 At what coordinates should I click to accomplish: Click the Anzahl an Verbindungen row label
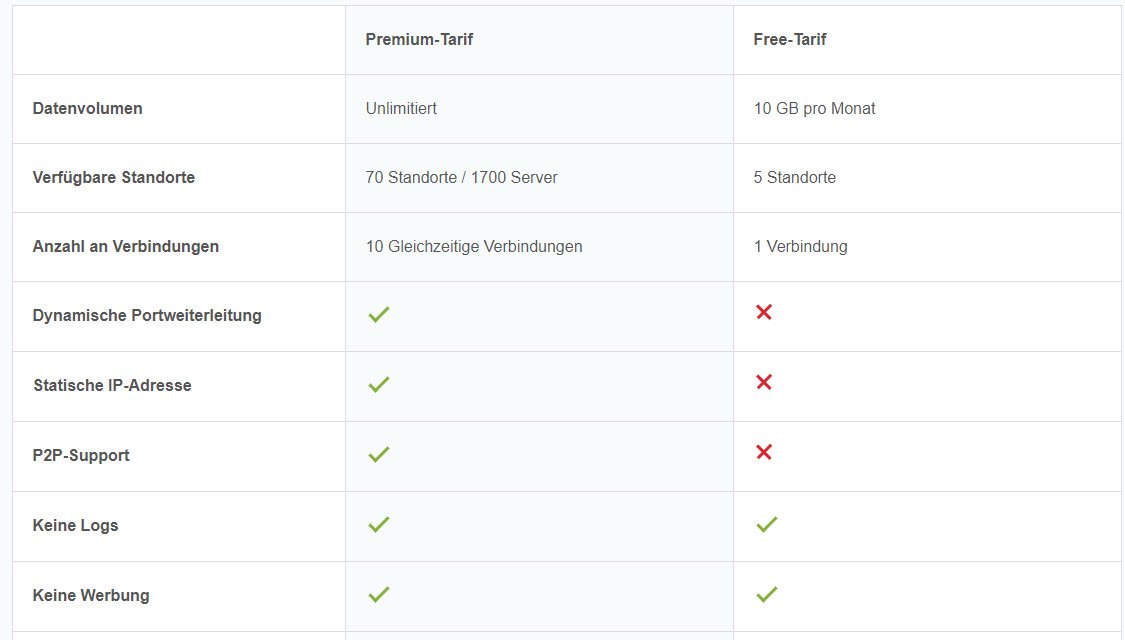[126, 246]
